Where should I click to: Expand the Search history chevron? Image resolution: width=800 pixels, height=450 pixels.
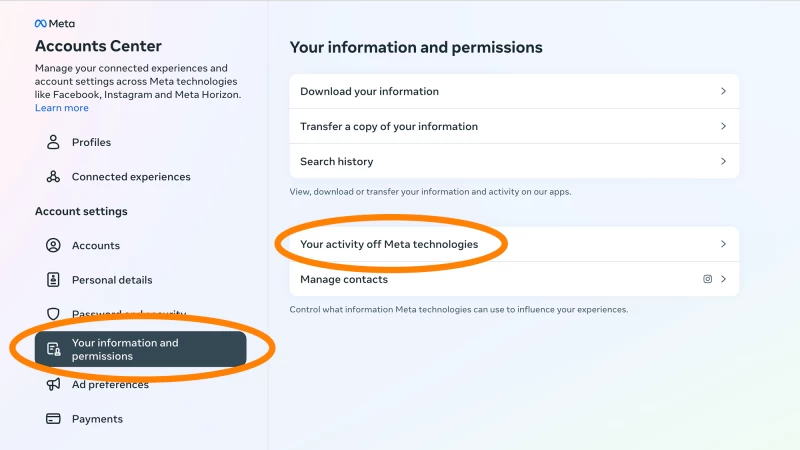coord(723,162)
